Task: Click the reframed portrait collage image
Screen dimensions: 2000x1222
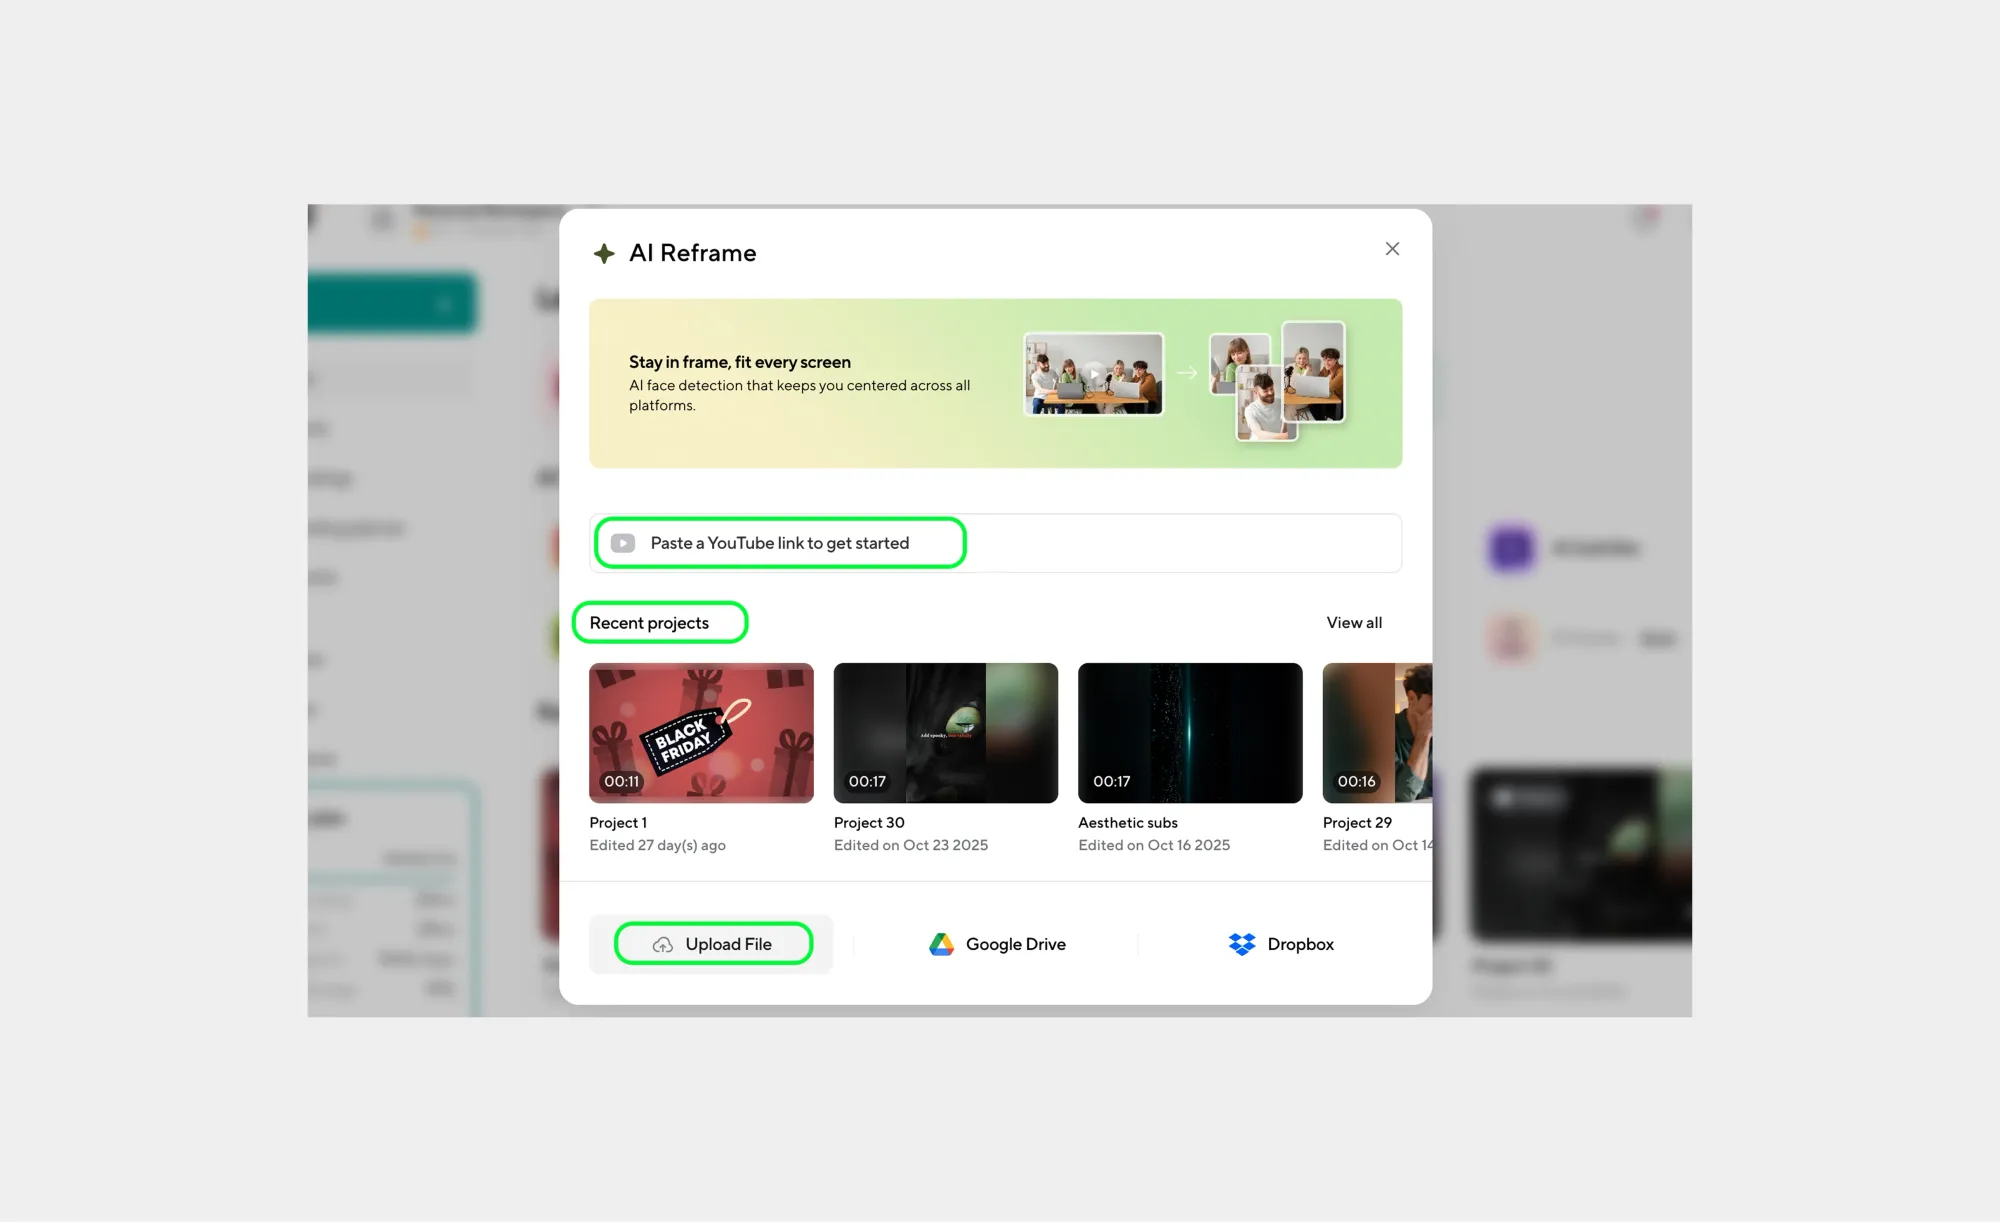Action: (1278, 381)
